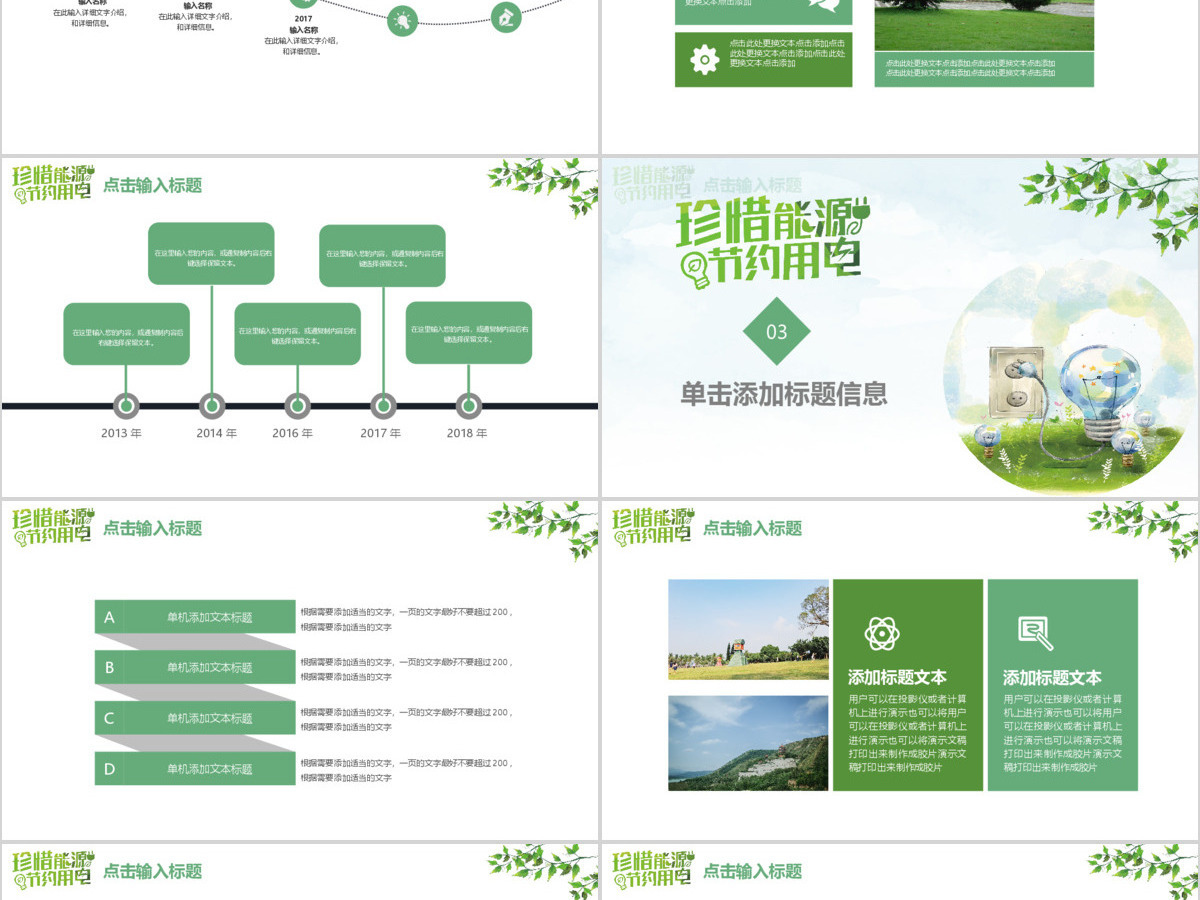Select the timeline circle marker above 2014 年

pos(212,406)
